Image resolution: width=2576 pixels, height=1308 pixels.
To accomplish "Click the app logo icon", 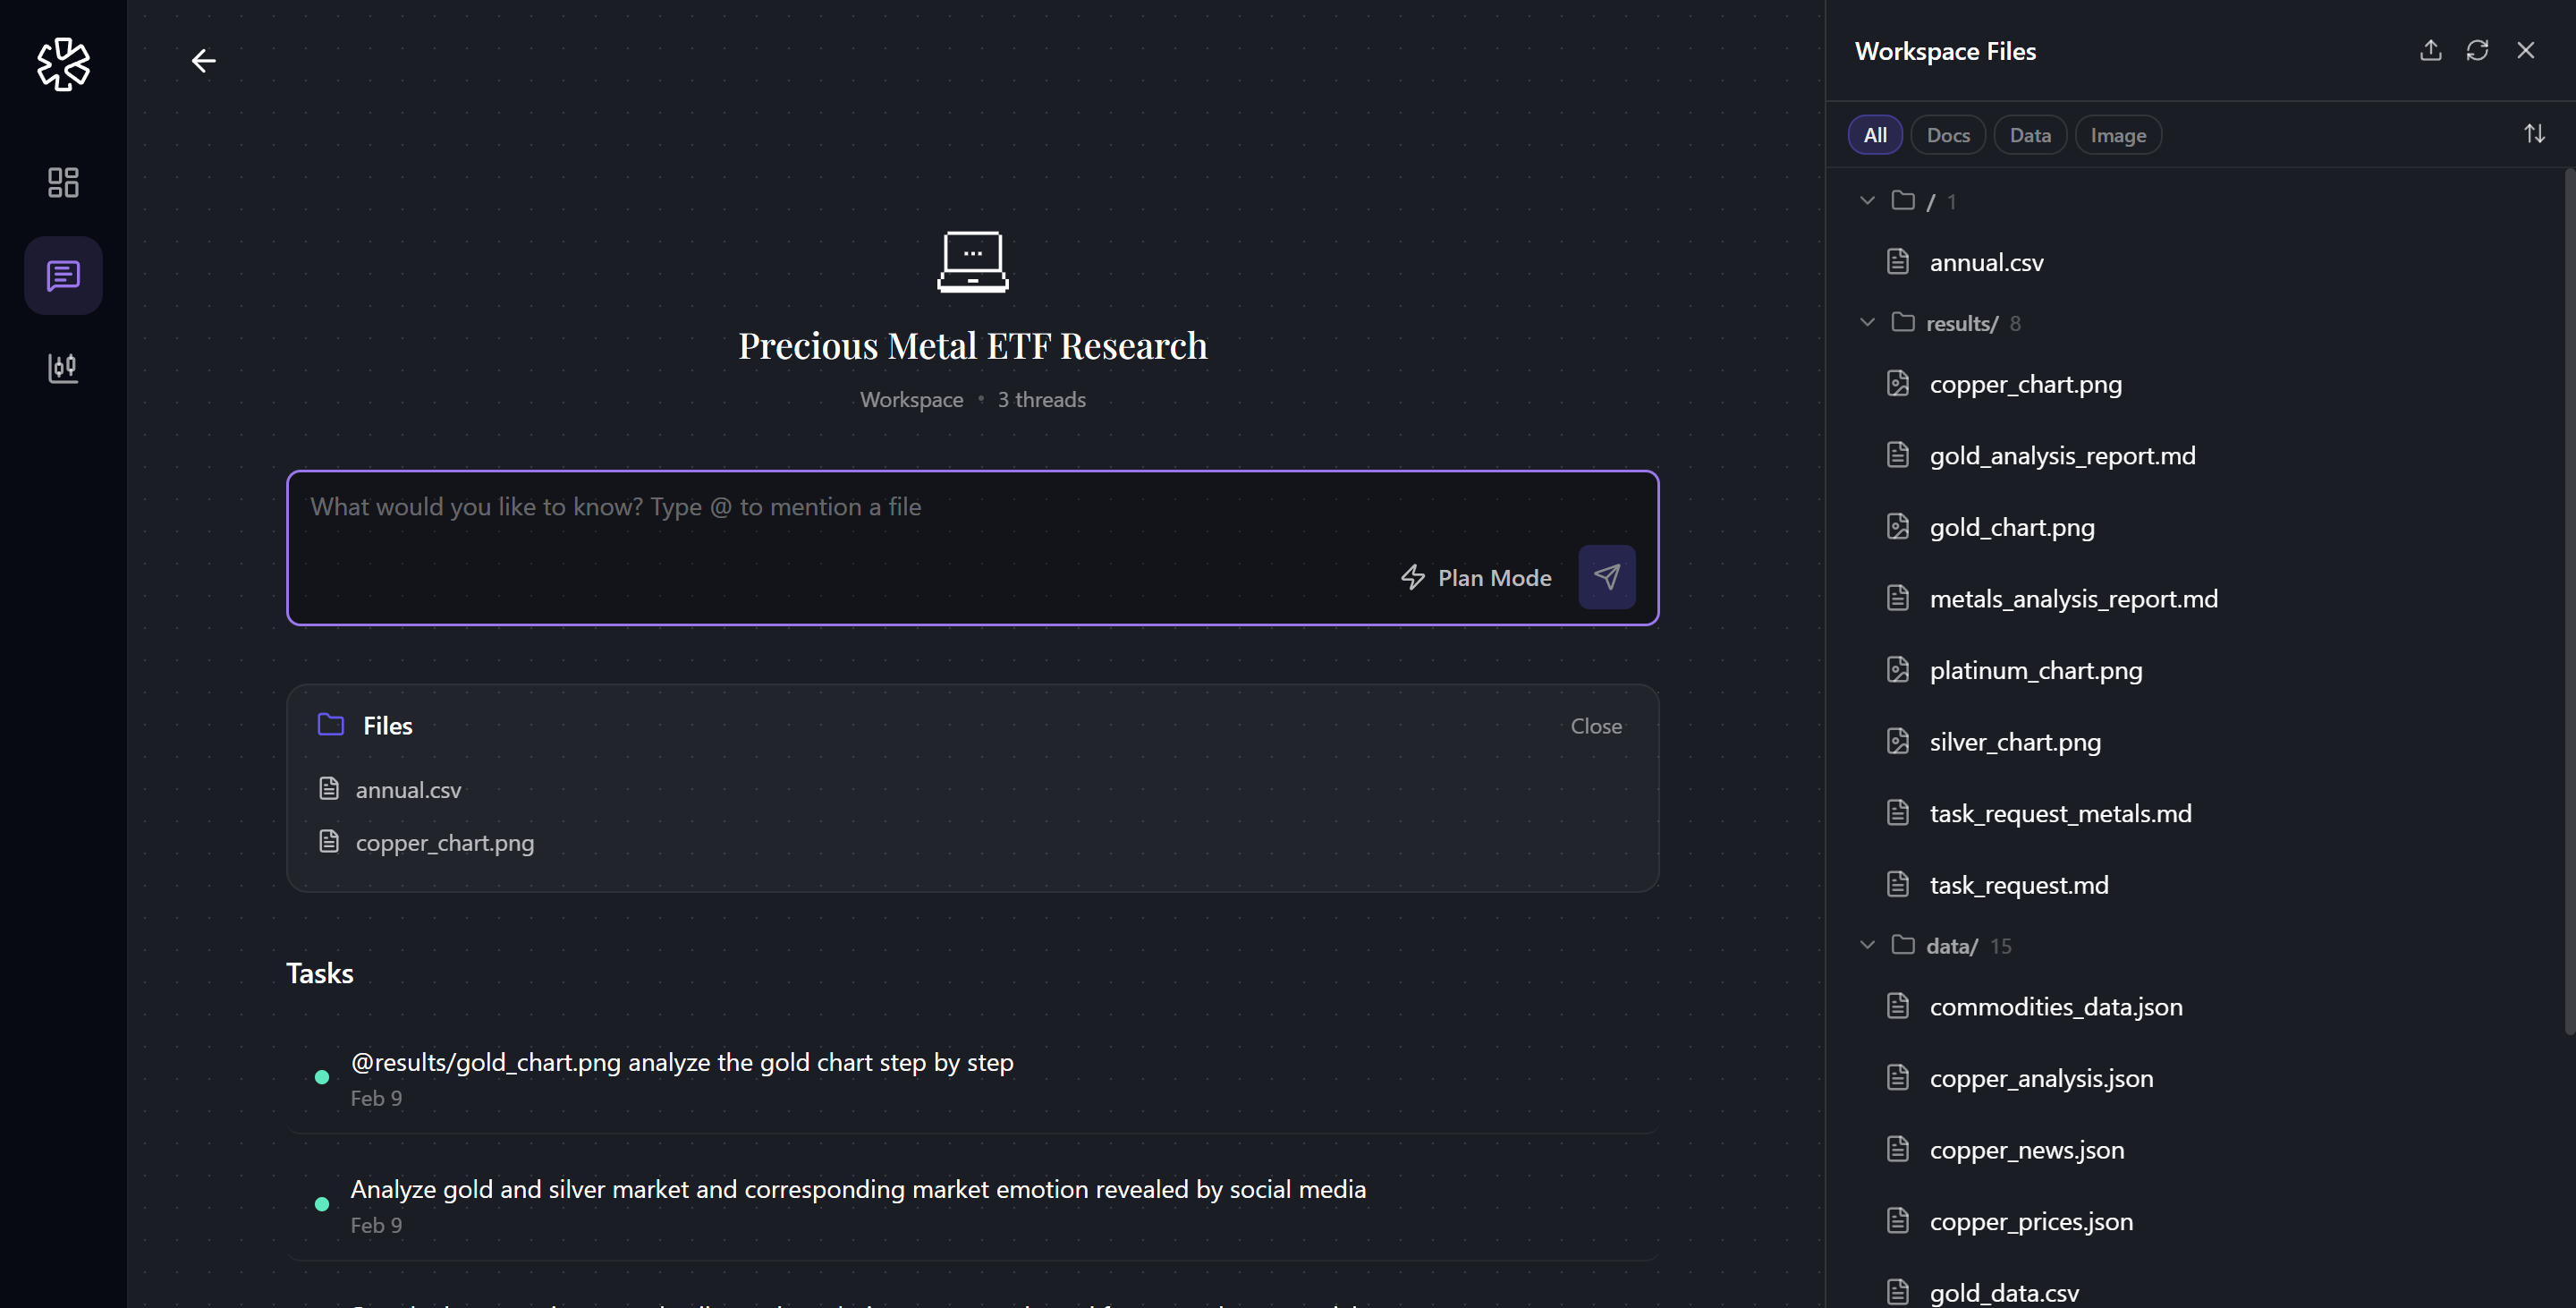I will pos(63,64).
